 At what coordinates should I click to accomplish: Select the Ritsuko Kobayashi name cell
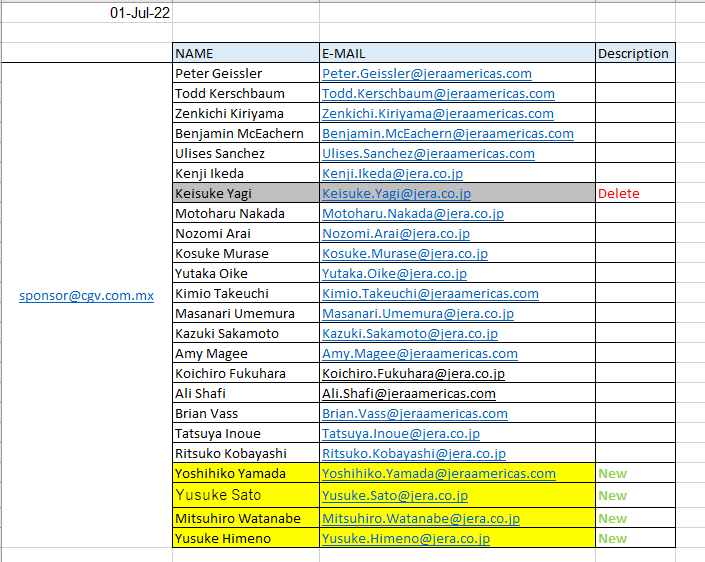click(246, 453)
